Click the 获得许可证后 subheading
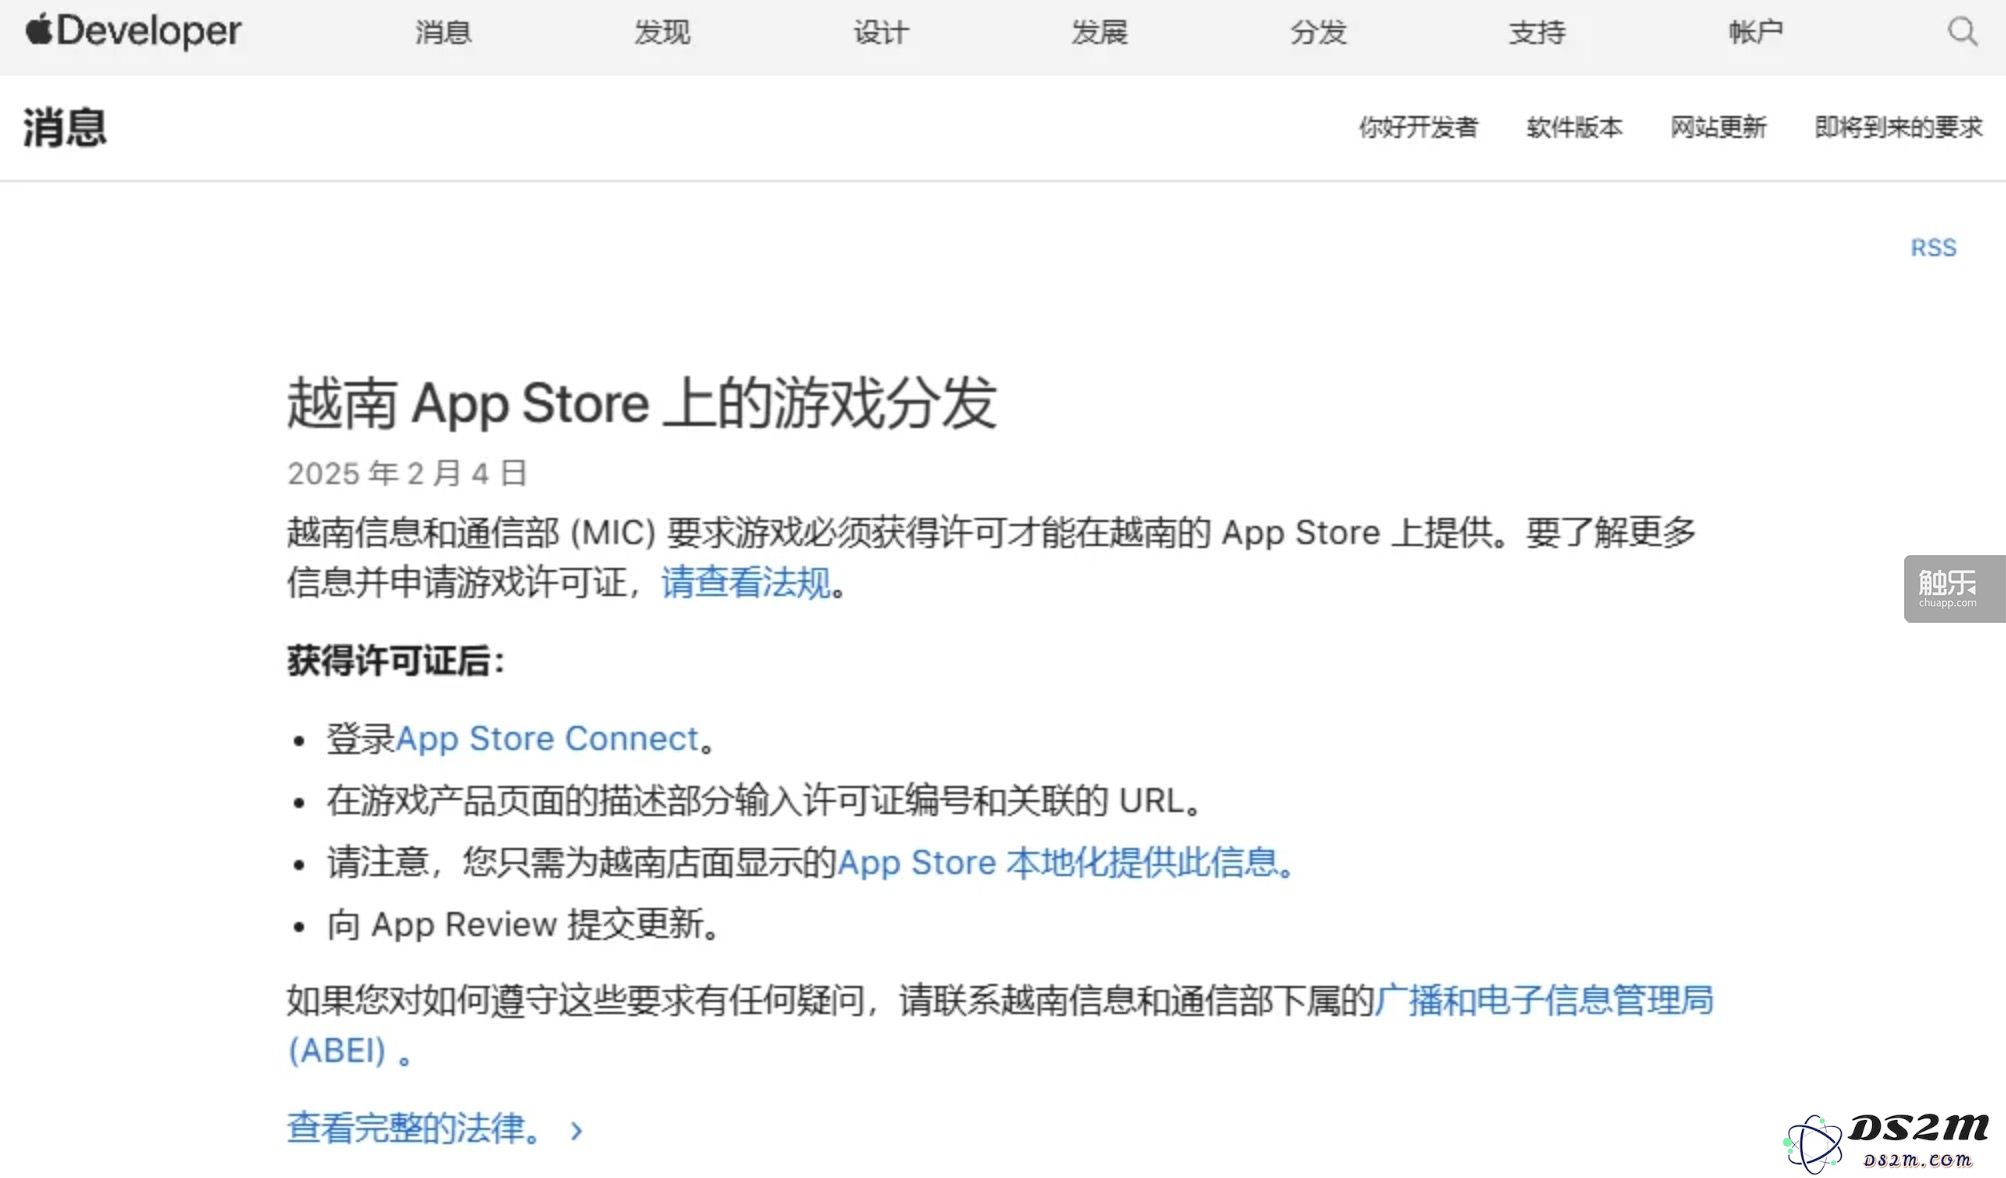The image size is (2006, 1178). pyautogui.click(x=396, y=661)
